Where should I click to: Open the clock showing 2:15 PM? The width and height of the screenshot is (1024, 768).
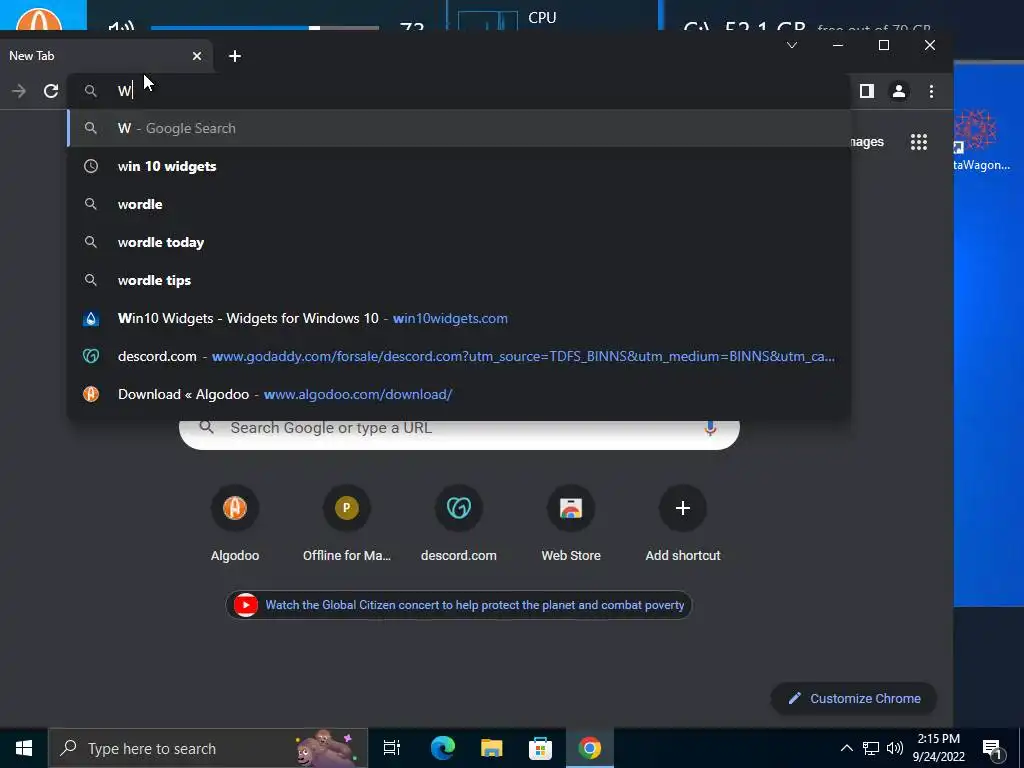tap(938, 748)
